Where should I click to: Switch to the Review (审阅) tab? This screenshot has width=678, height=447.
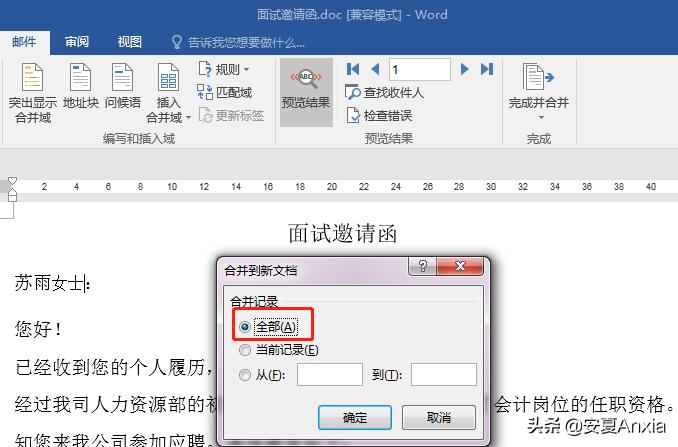tap(77, 42)
